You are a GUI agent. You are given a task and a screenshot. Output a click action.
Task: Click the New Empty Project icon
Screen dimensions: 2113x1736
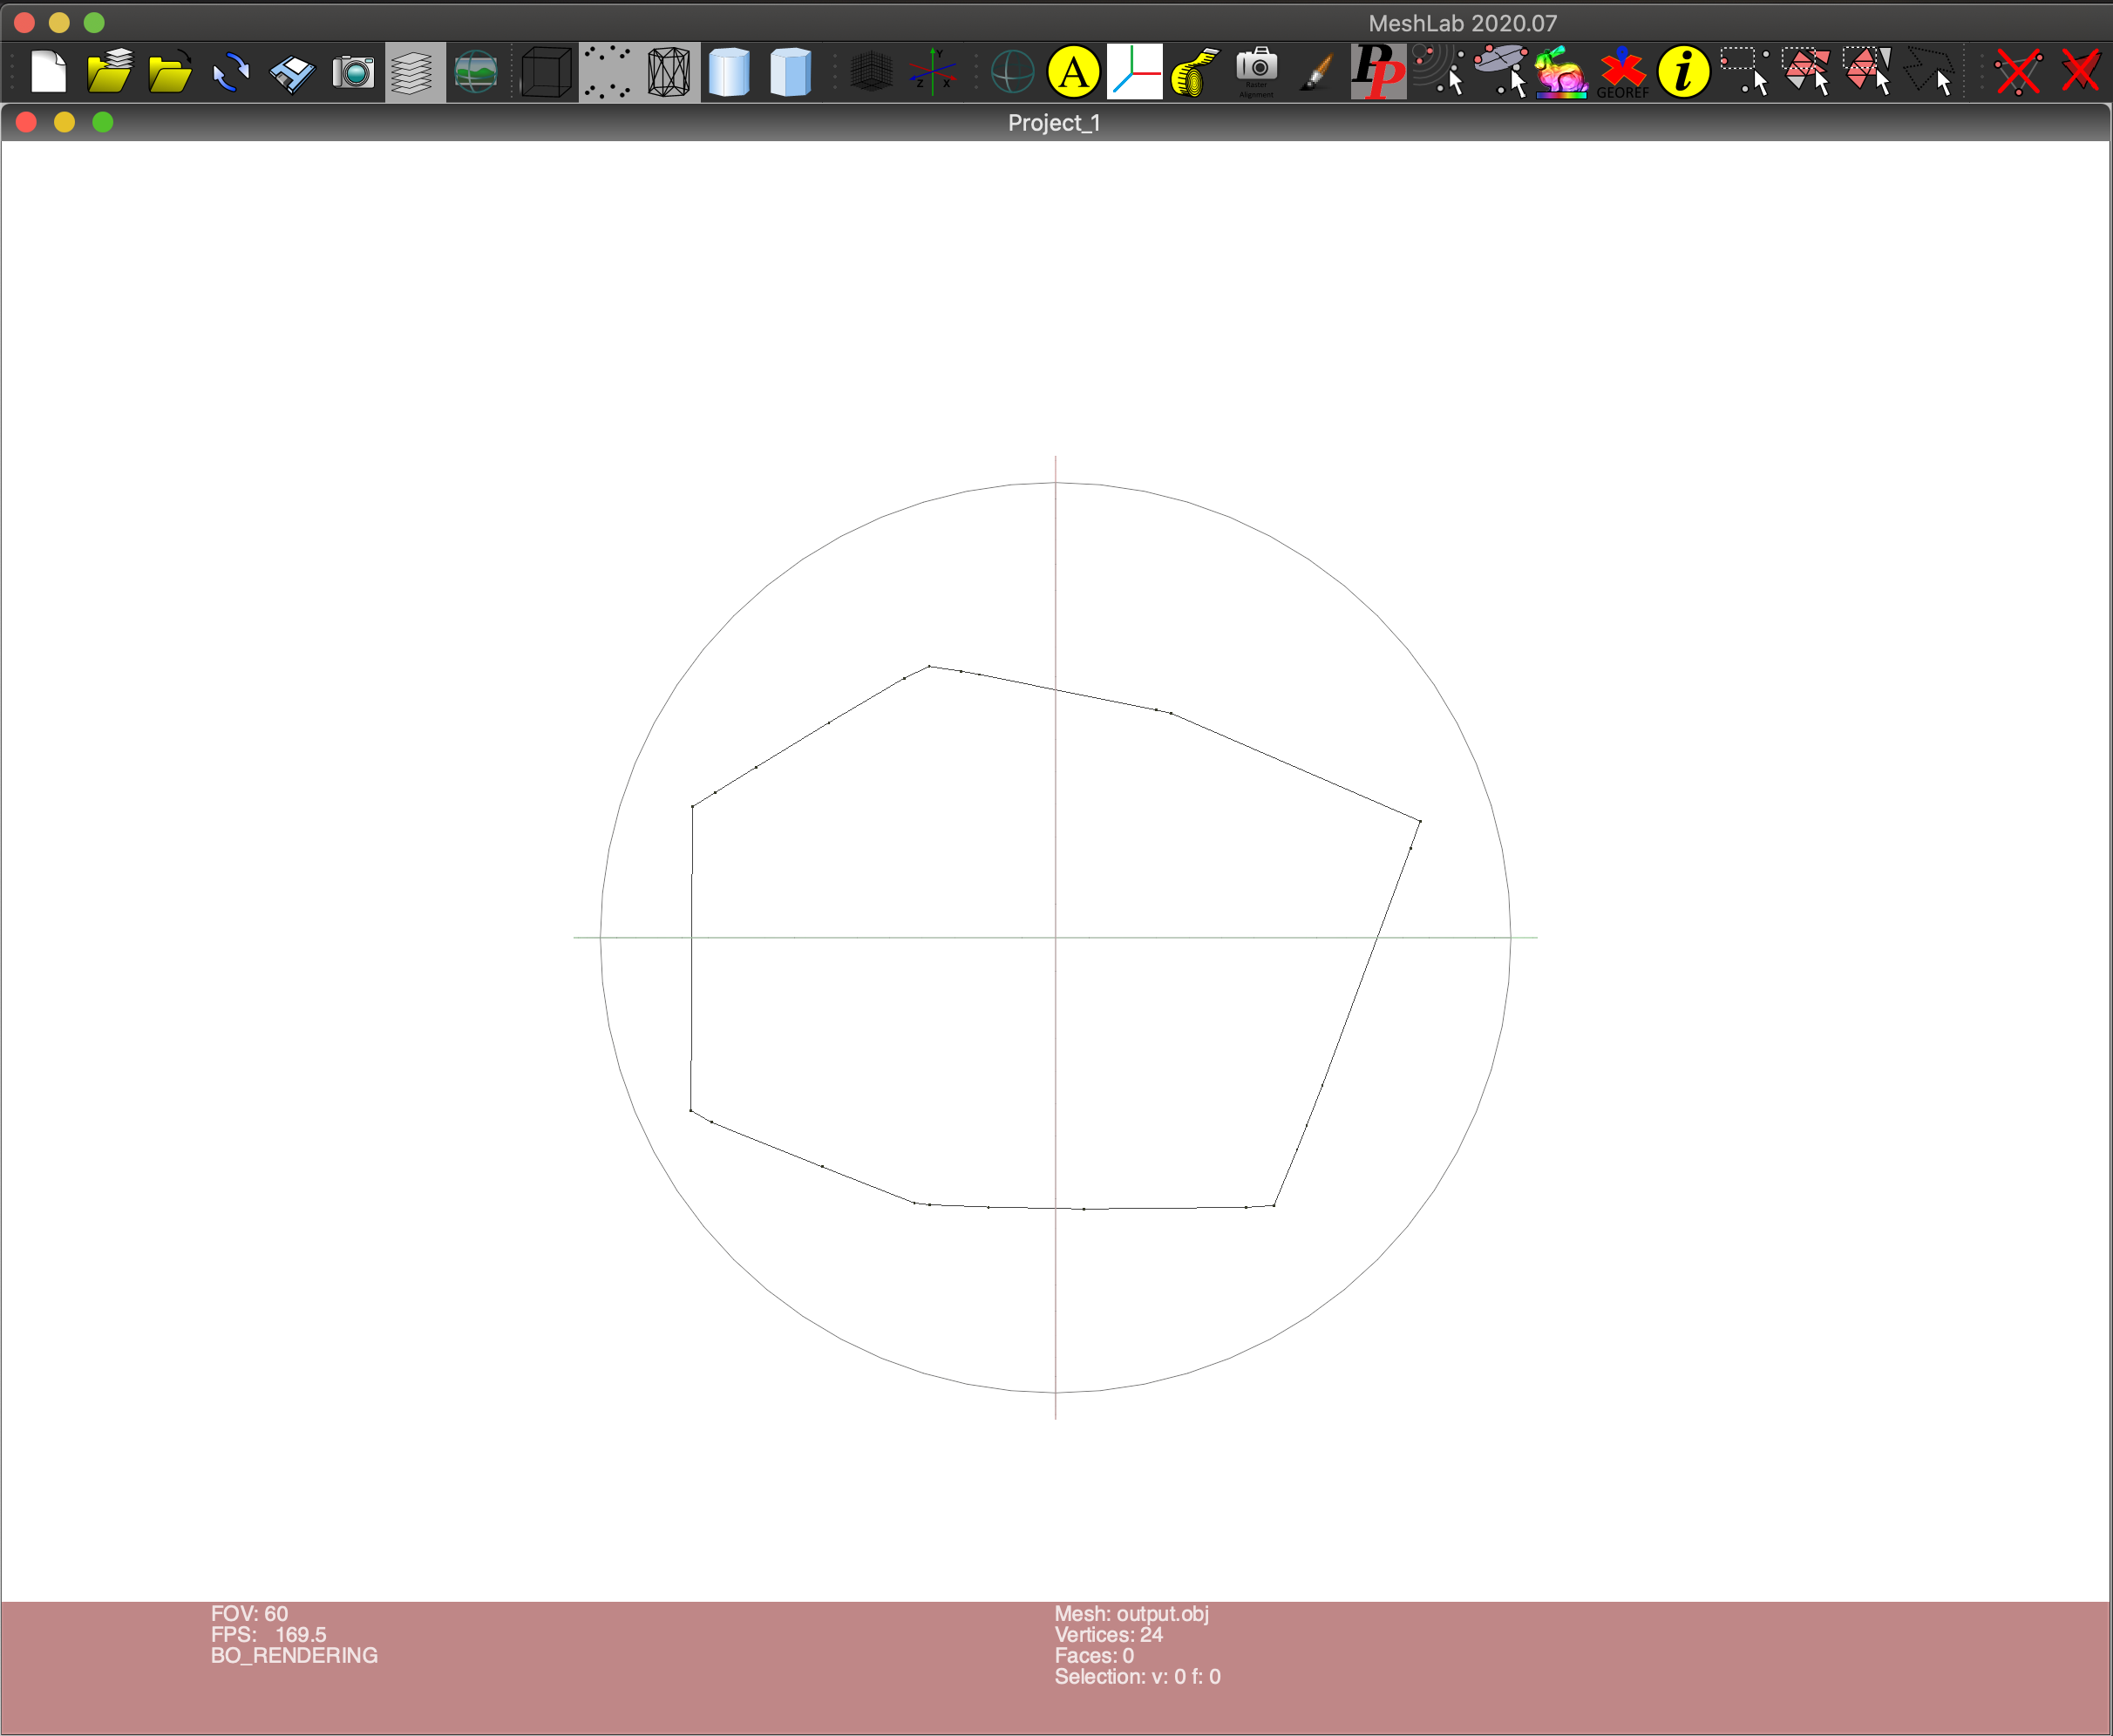tap(47, 72)
